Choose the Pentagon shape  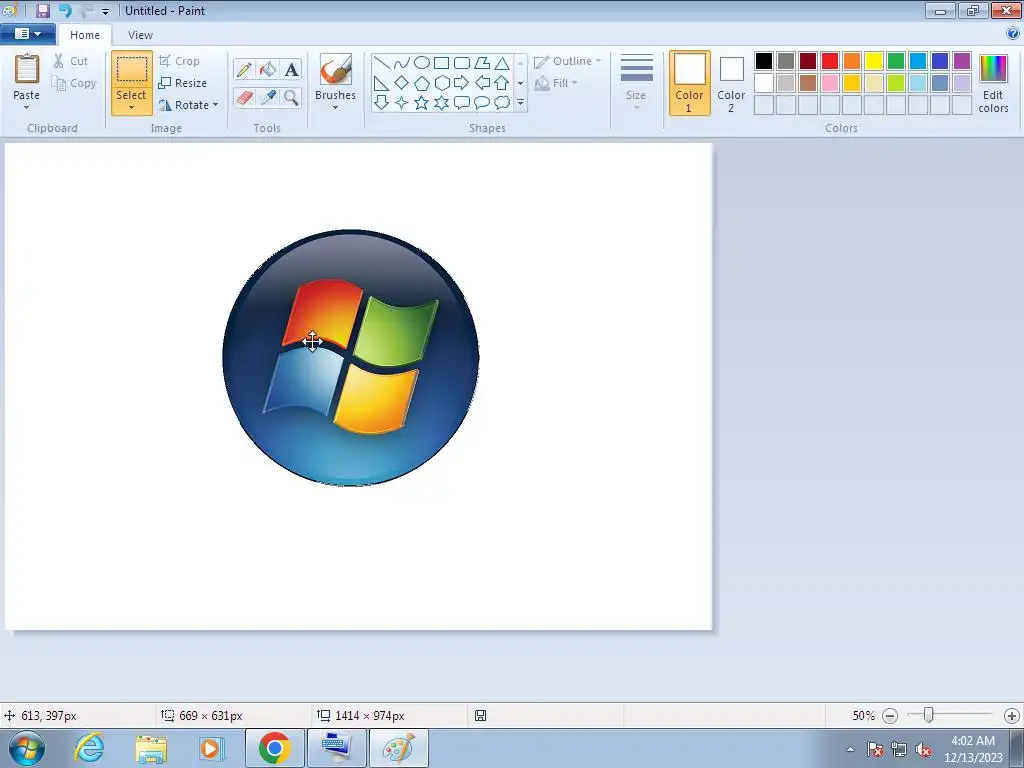coord(422,83)
